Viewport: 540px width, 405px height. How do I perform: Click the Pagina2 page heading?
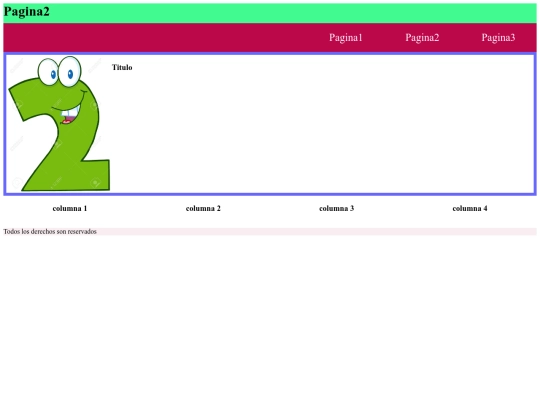[x=27, y=12]
